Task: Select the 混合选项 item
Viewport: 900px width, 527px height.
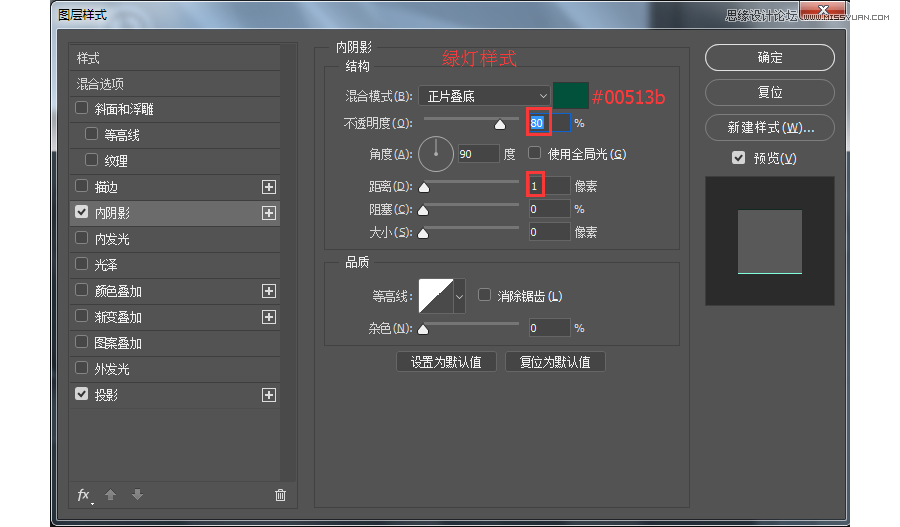Action: pos(174,84)
